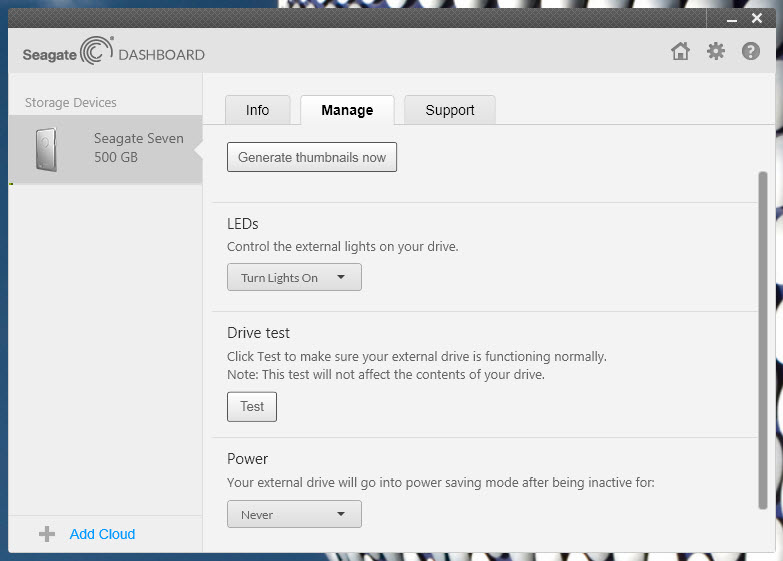Open the Never power-saving dropdown
The image size is (783, 561).
click(x=294, y=514)
